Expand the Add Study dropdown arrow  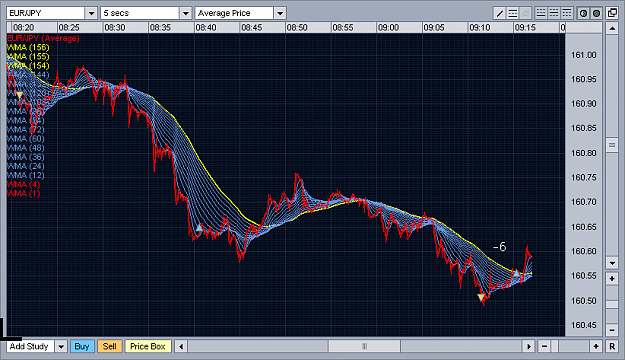(61, 346)
